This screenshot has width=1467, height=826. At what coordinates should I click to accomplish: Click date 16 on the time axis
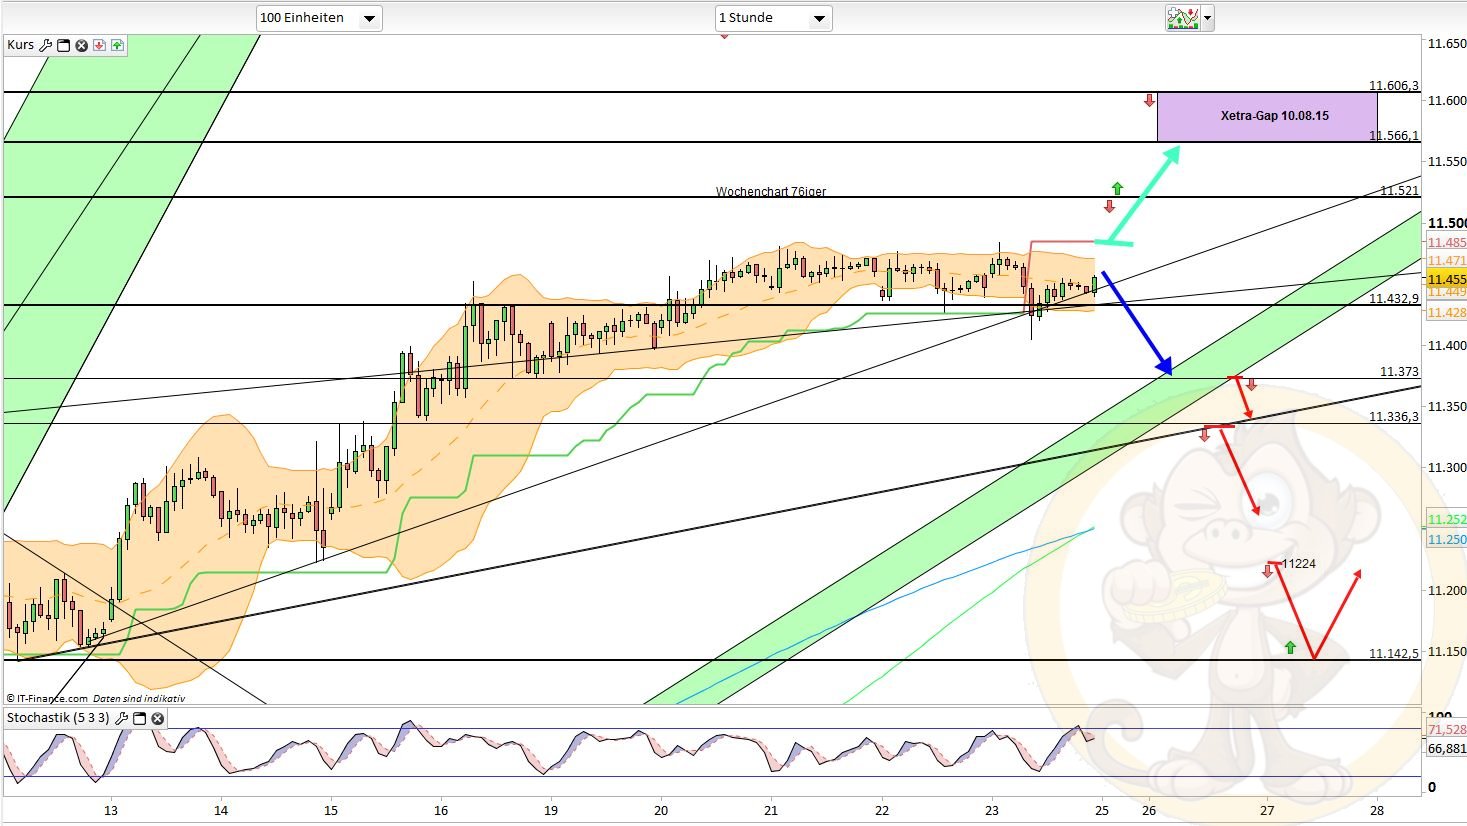click(x=441, y=811)
